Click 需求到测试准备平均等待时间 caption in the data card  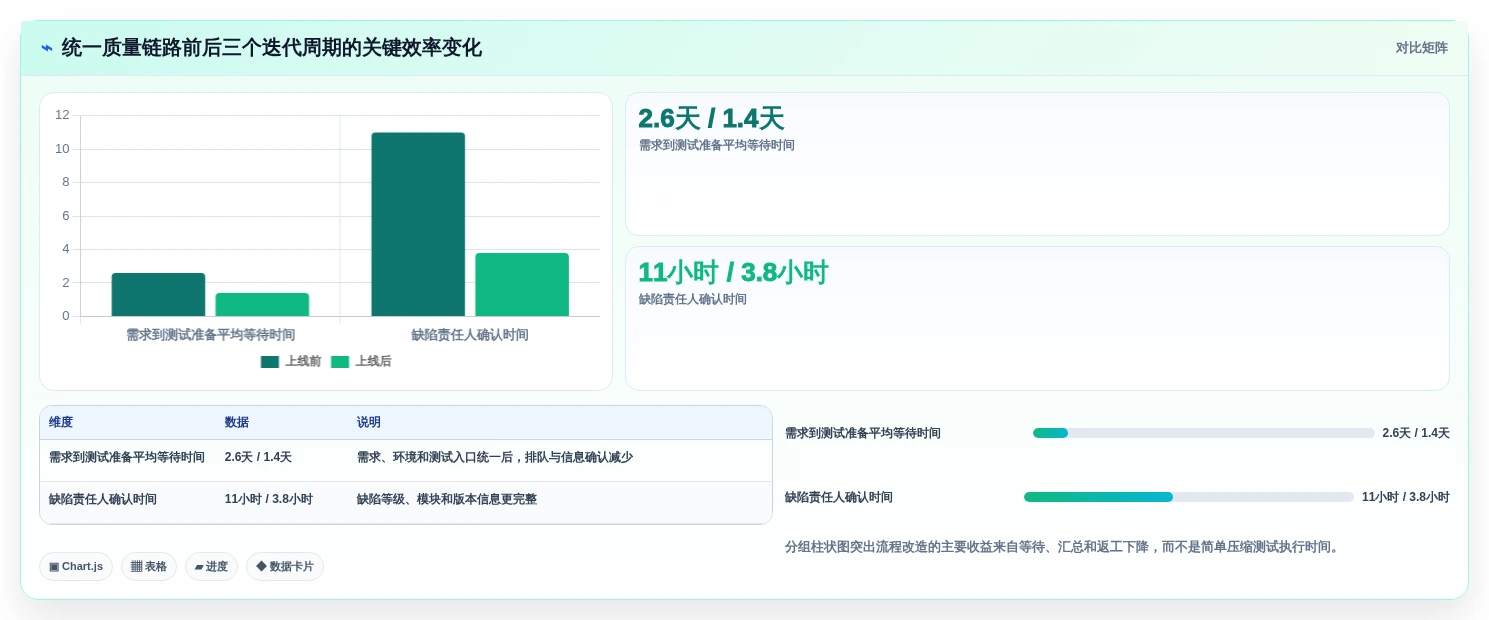[717, 145]
